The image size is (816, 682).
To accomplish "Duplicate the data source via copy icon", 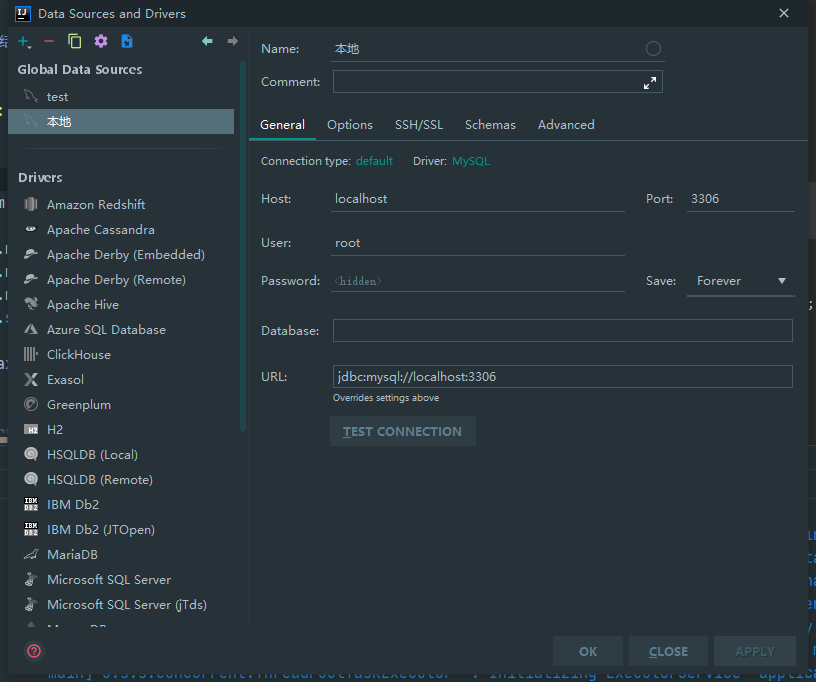I will (74, 41).
